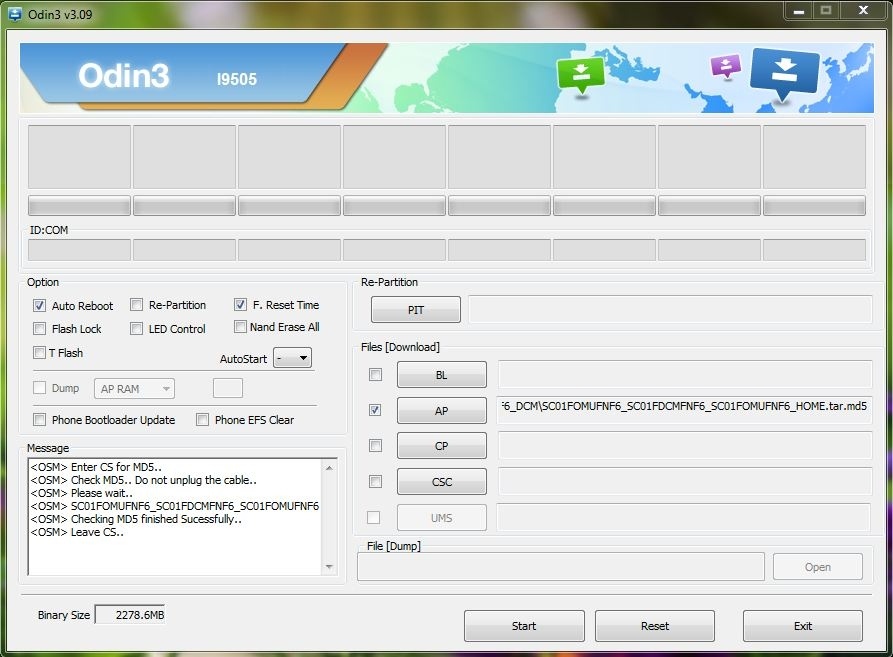Click the Odin3 app icon in title bar

pos(15,14)
